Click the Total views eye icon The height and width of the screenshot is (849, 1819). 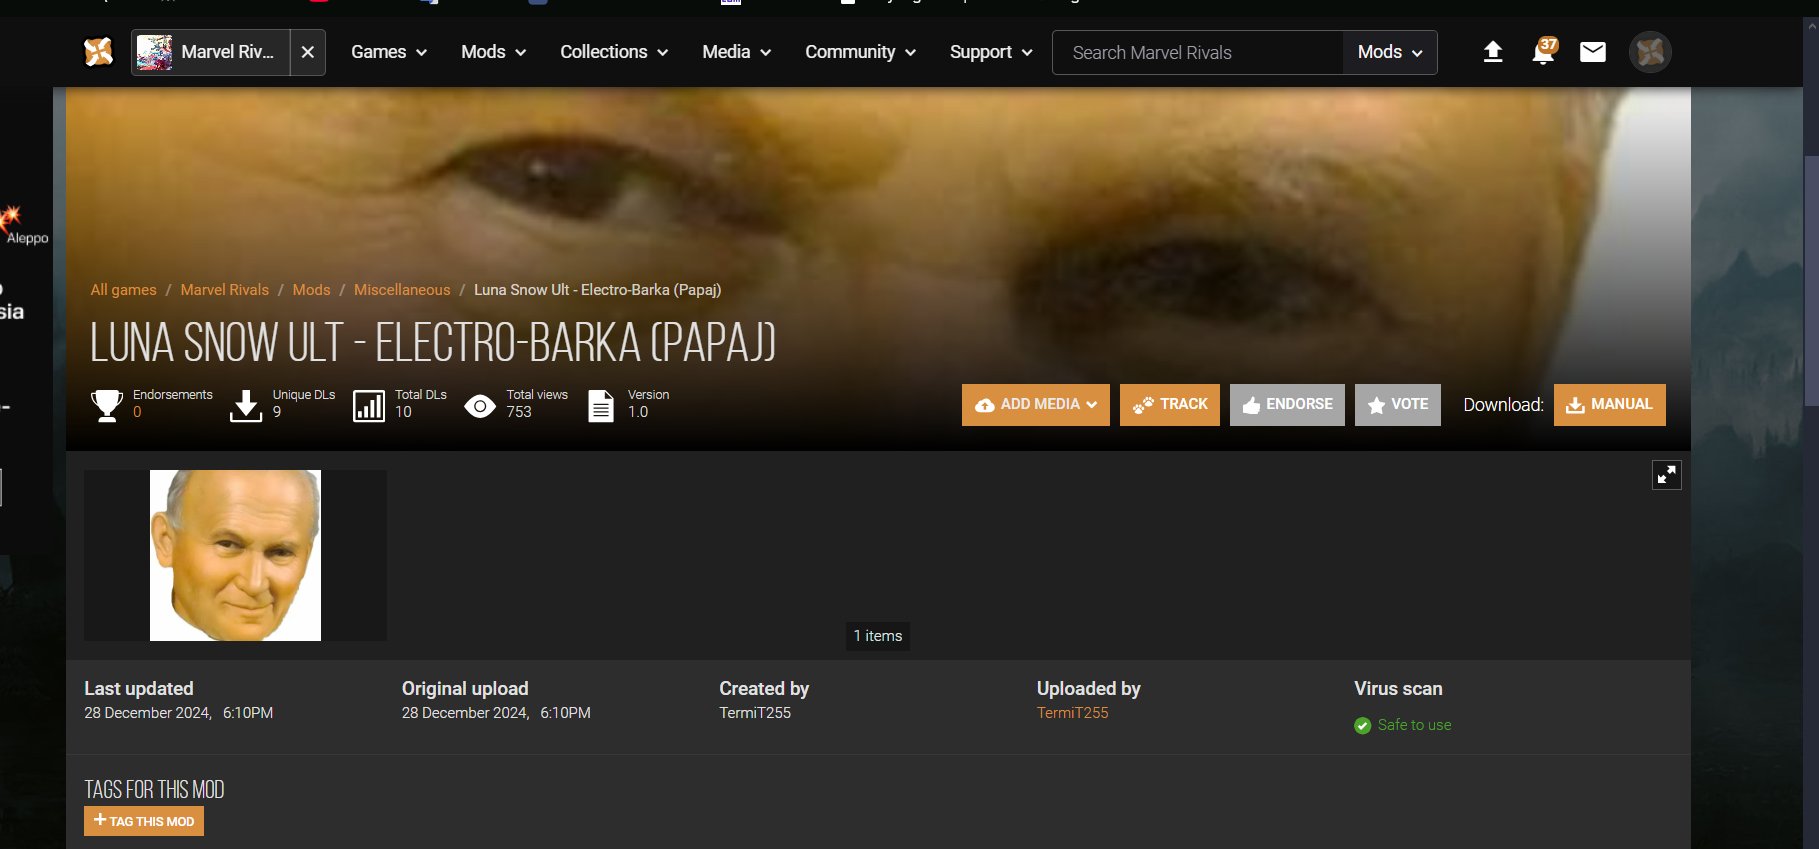480,406
